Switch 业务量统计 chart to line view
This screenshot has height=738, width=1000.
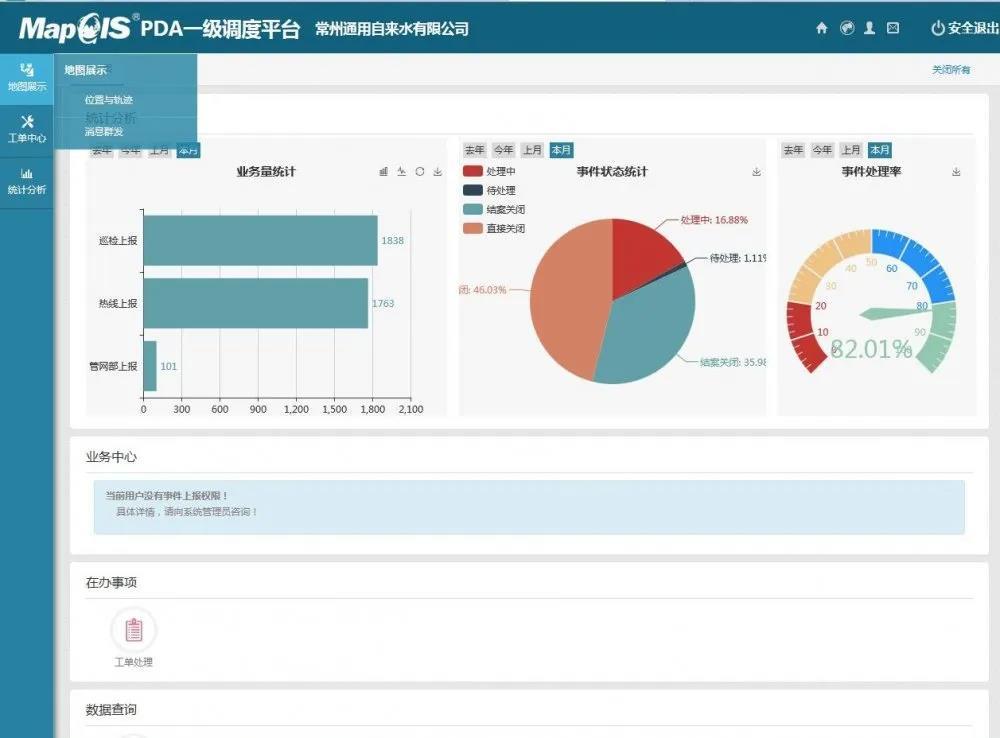401,172
